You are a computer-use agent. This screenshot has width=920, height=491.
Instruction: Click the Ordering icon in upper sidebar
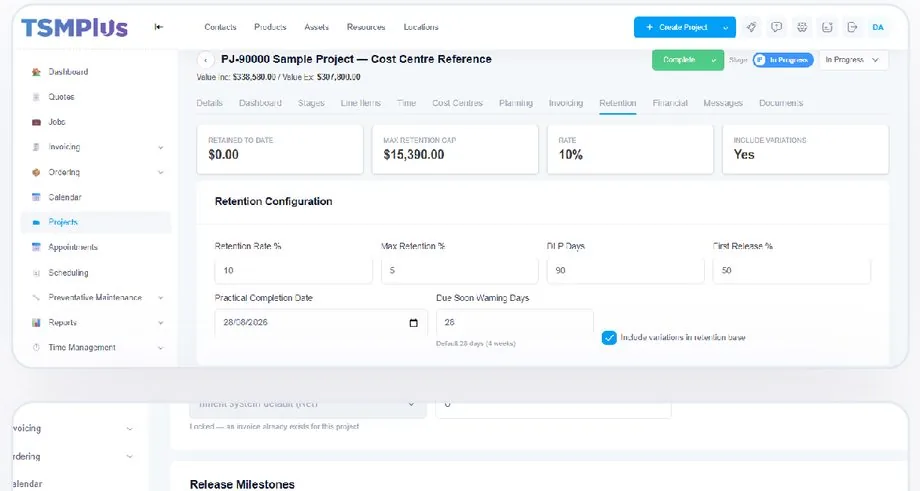pos(36,172)
